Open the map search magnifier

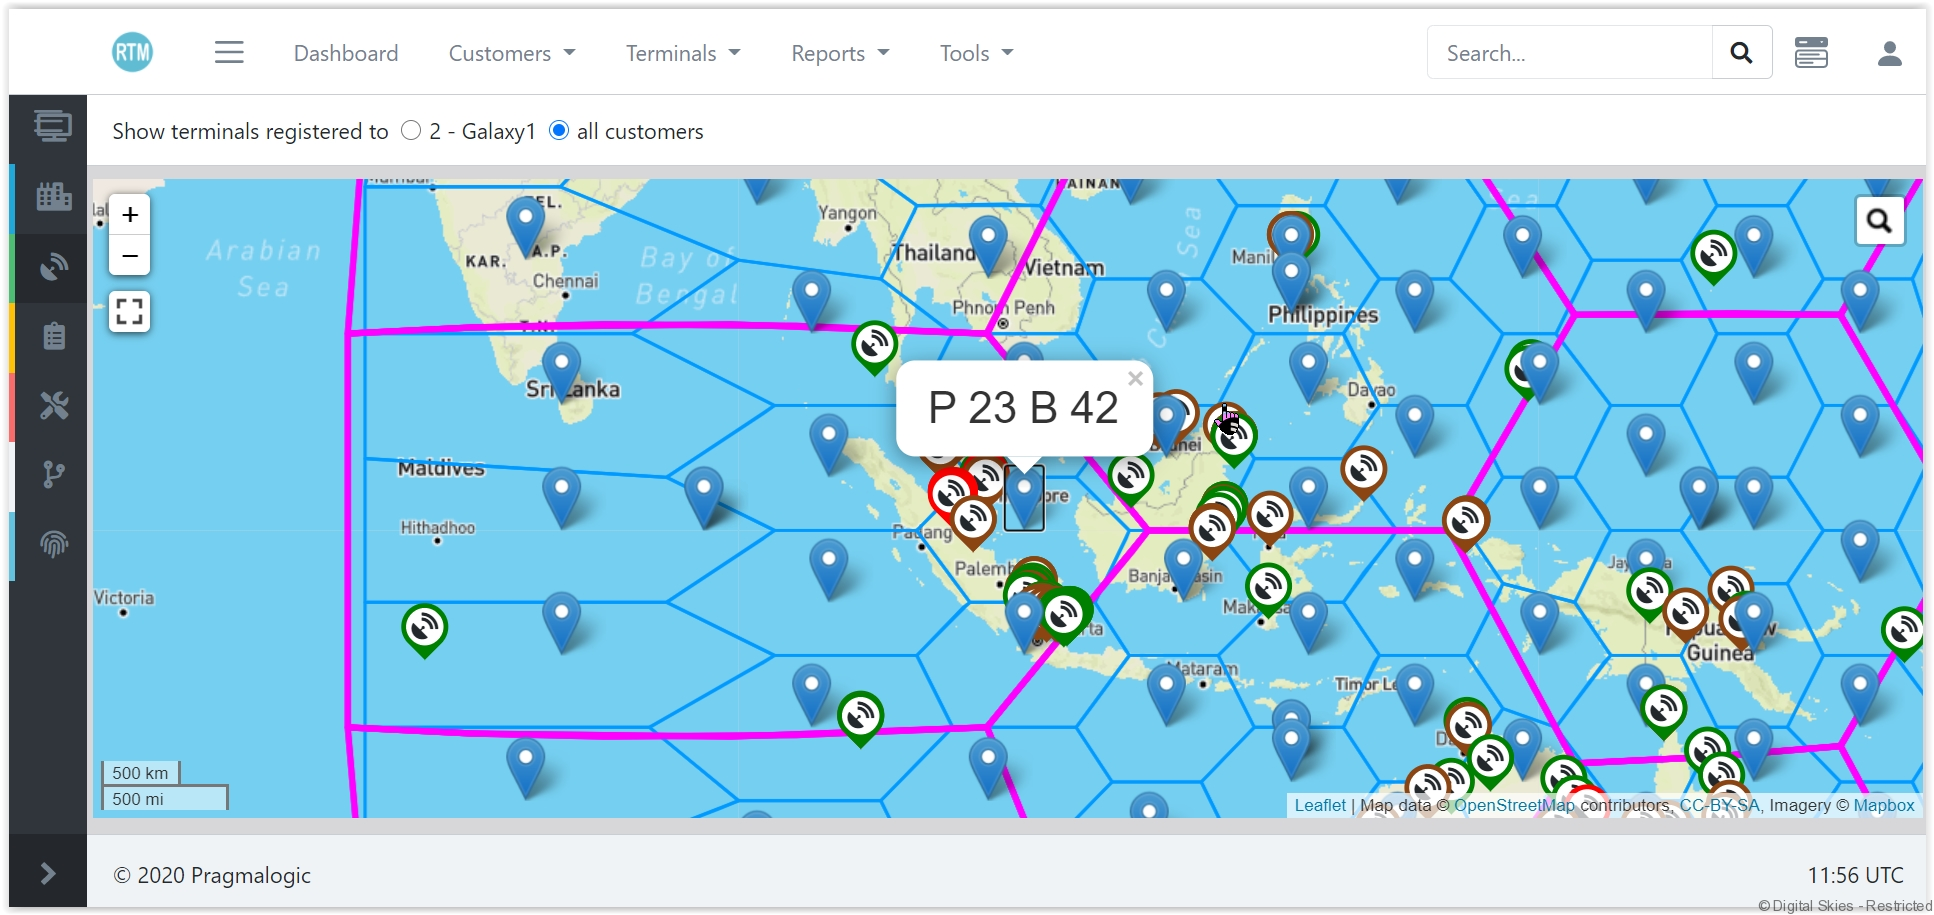pos(1879,221)
